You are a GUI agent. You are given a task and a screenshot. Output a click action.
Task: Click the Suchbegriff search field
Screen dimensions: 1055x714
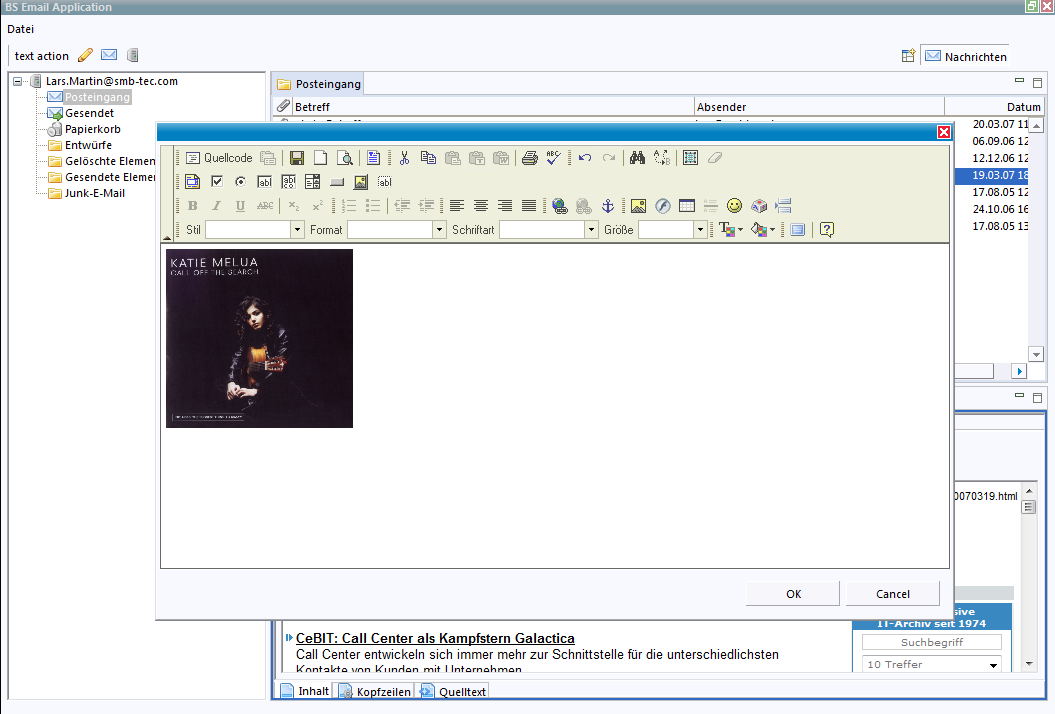pyautogui.click(x=931, y=642)
